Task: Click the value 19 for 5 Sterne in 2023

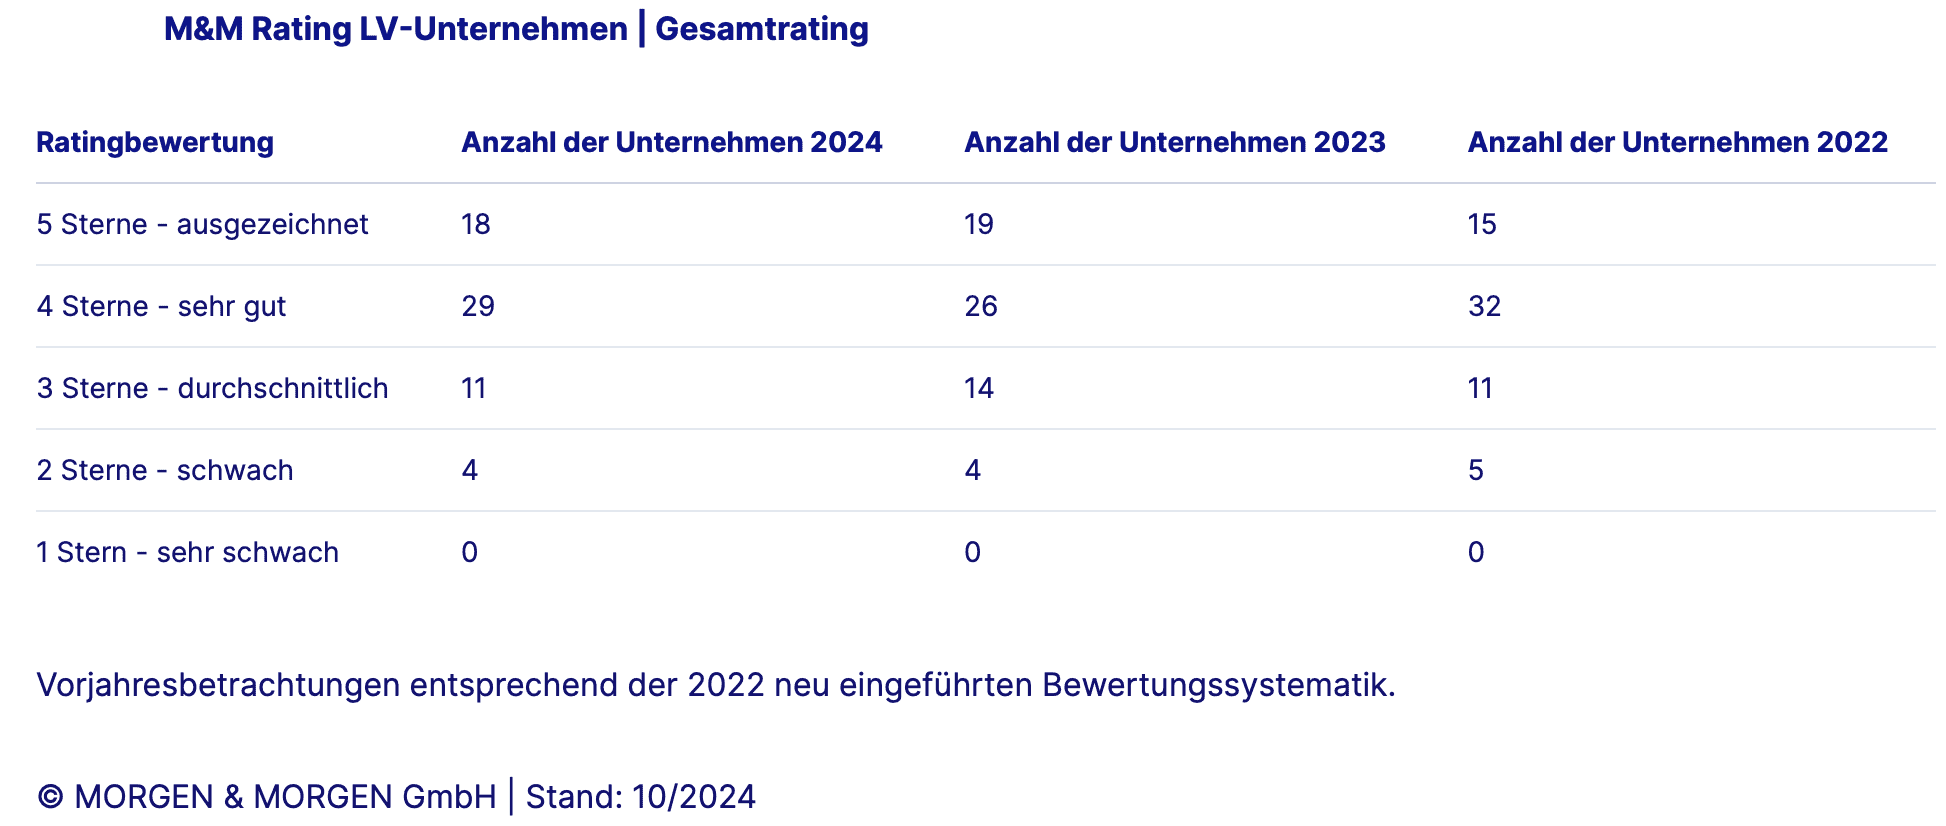Action: [979, 224]
